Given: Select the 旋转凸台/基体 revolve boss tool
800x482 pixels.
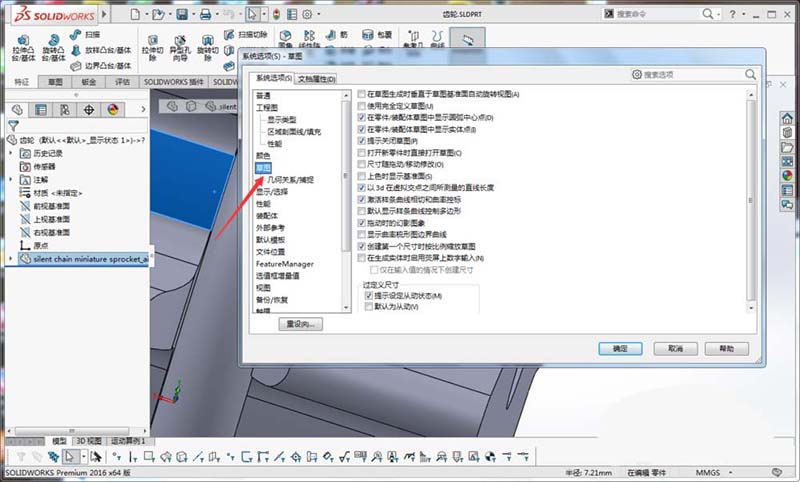Looking at the screenshot, I should 53,48.
